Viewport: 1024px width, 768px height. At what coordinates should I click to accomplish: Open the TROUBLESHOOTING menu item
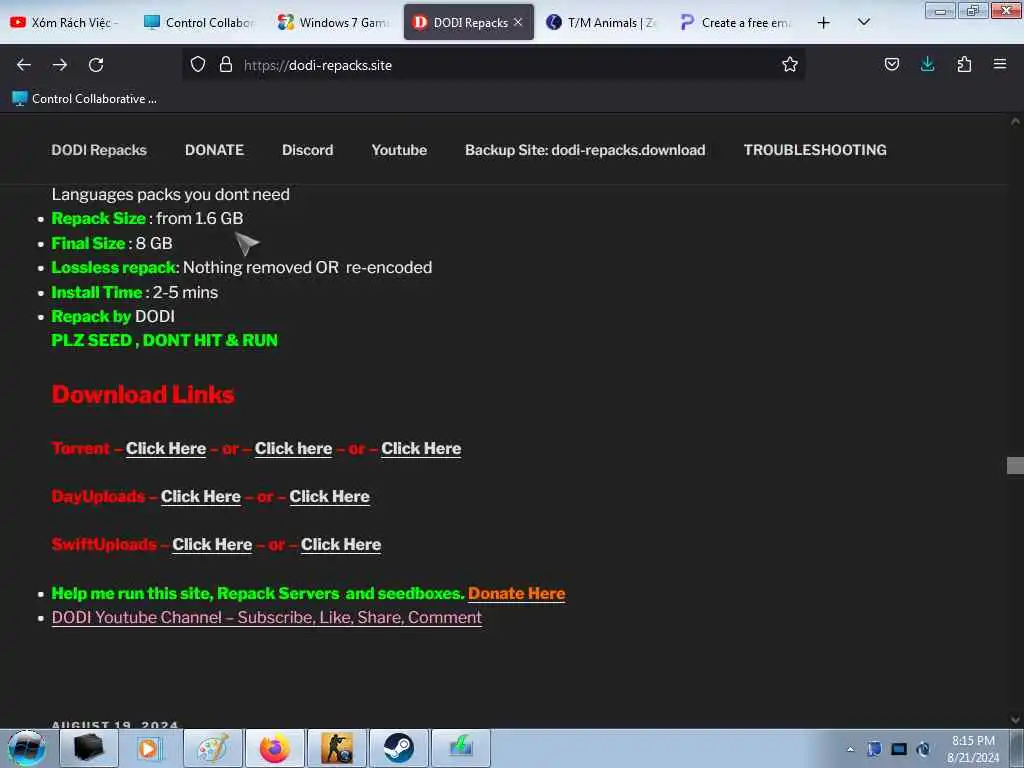click(815, 150)
